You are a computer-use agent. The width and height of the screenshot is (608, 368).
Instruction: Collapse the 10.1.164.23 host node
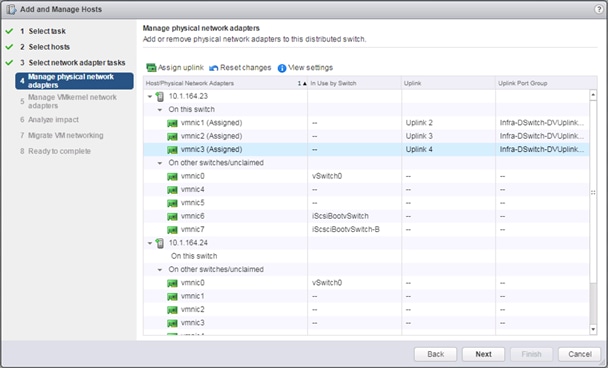coord(150,97)
